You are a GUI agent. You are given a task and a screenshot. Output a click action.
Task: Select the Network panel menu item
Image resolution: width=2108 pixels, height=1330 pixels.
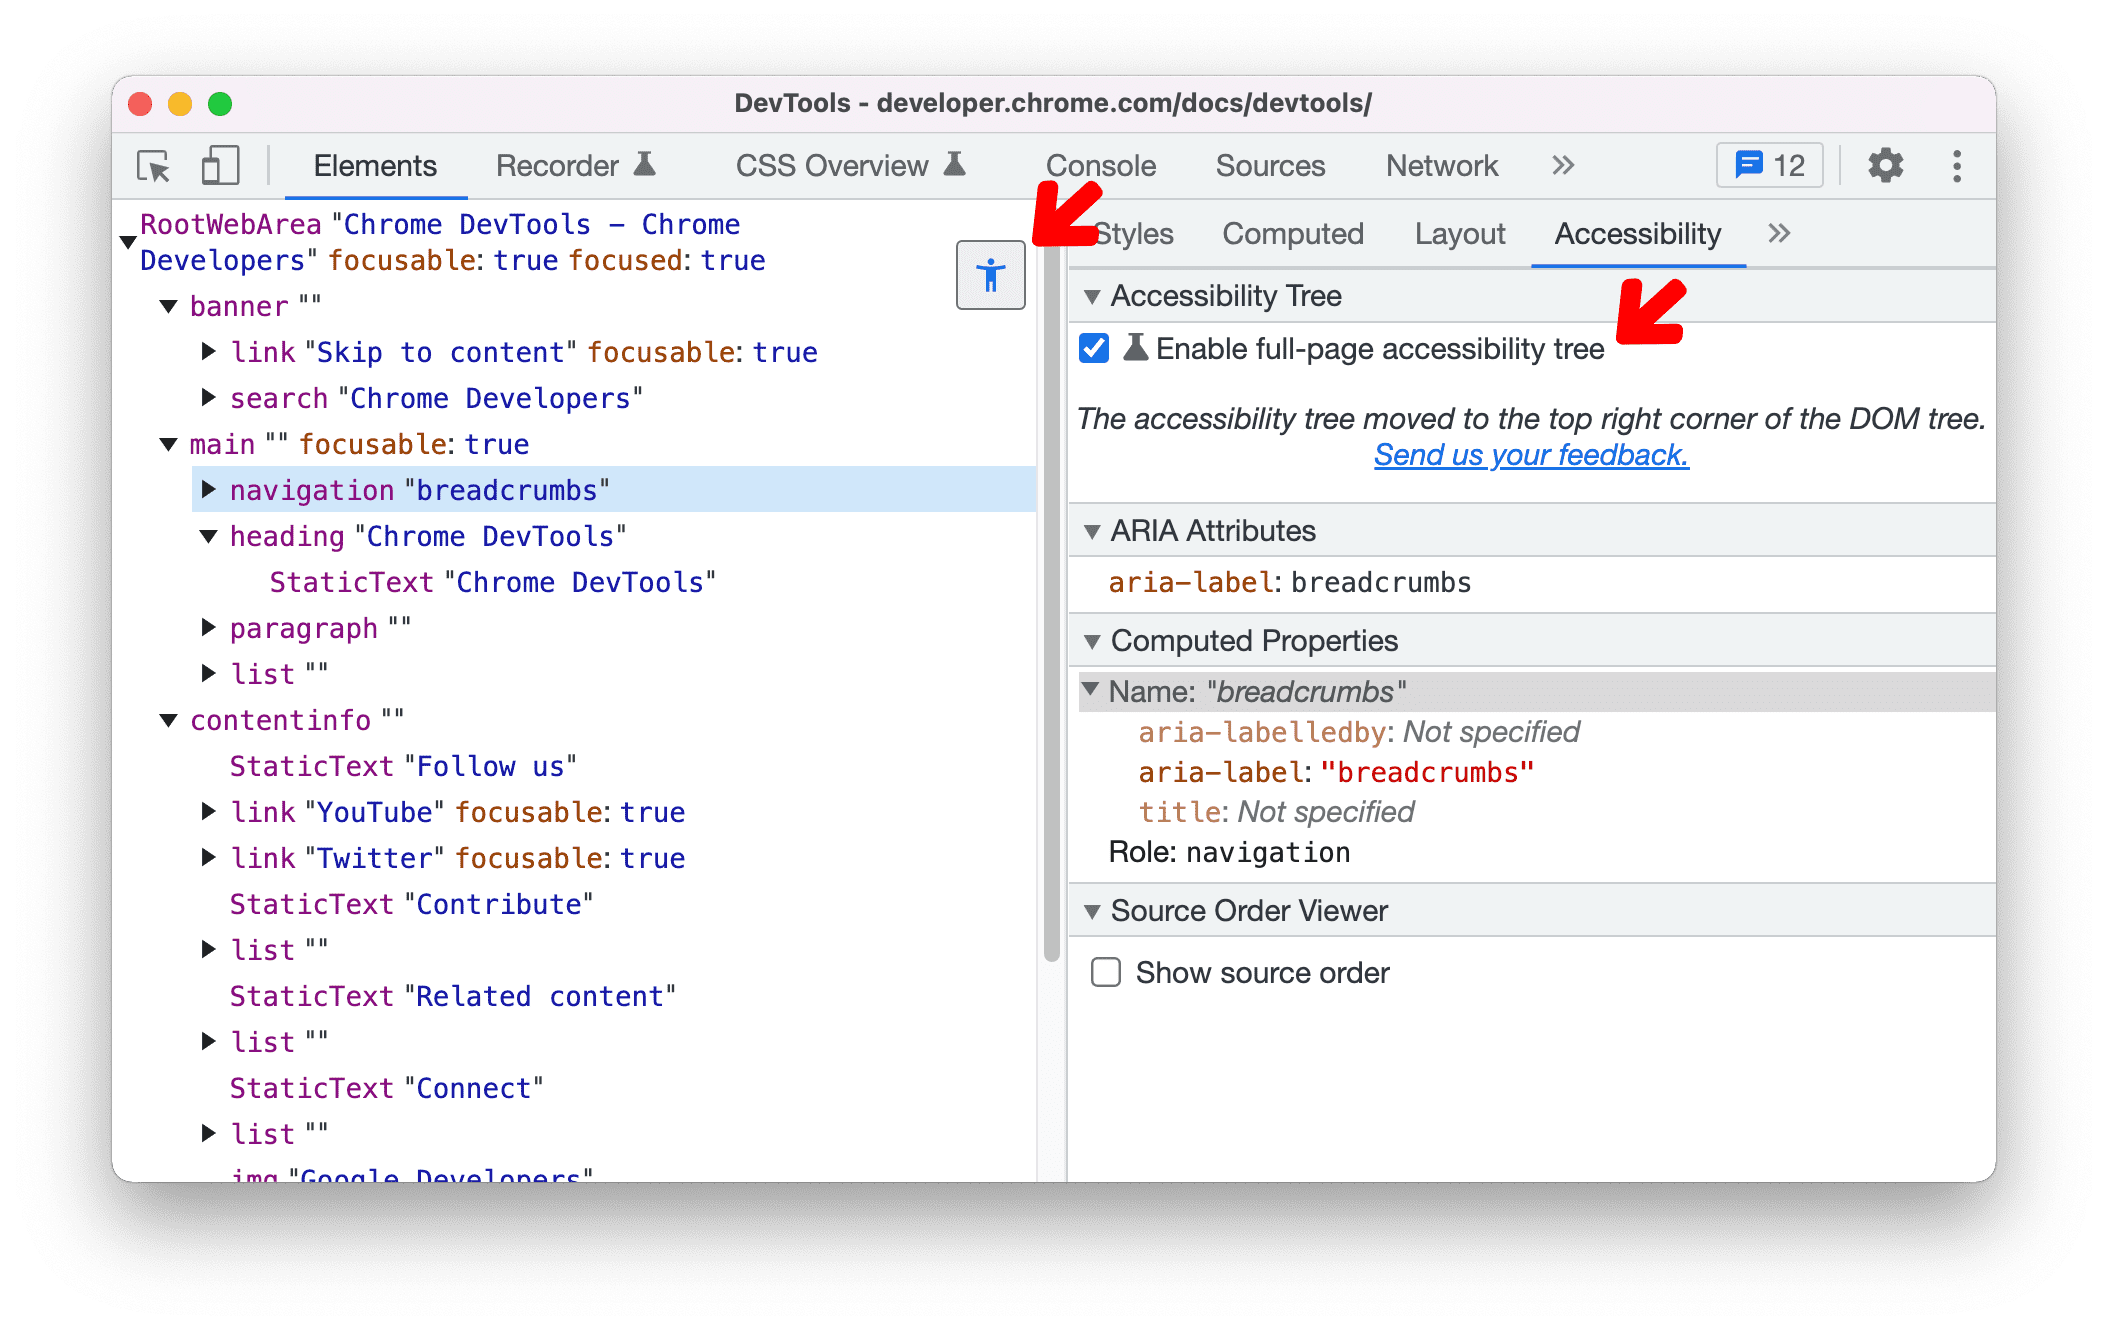[1440, 165]
